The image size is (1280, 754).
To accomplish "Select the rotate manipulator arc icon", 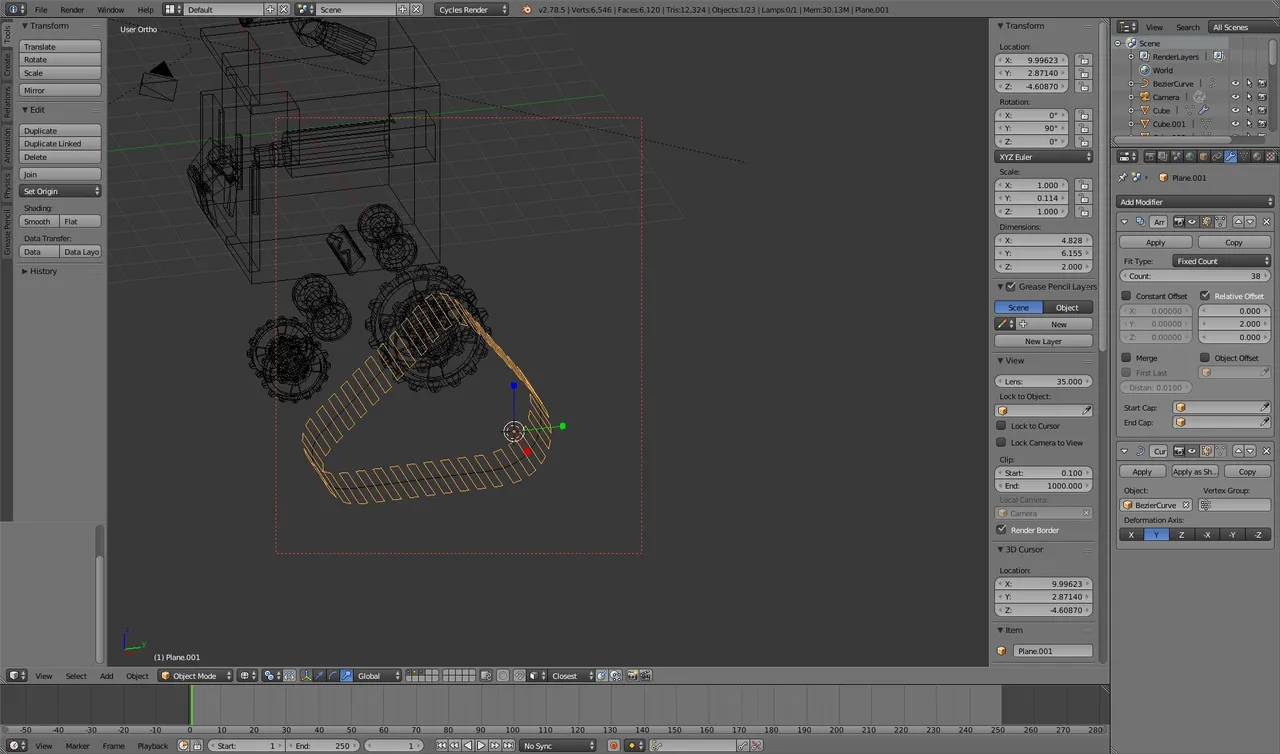I will tap(333, 676).
